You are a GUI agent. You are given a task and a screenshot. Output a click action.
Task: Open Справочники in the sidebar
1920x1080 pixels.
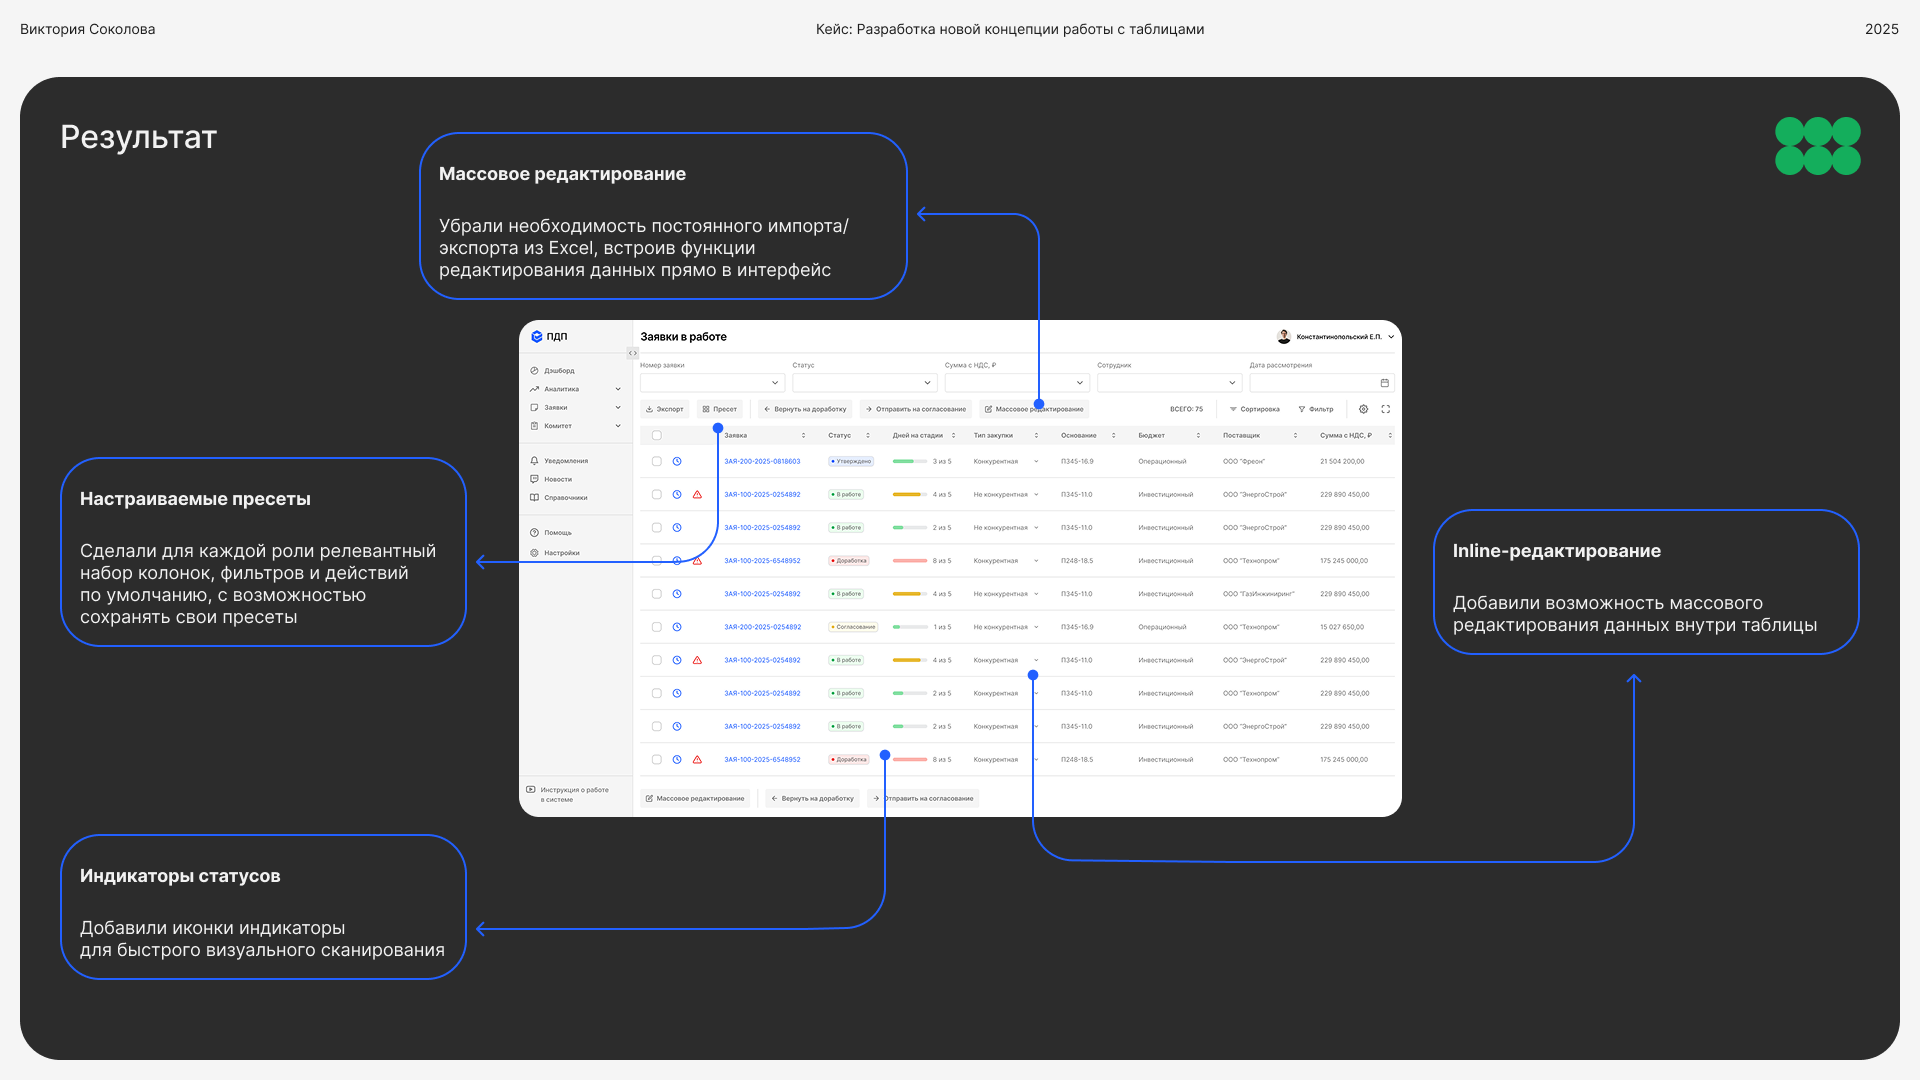(565, 498)
